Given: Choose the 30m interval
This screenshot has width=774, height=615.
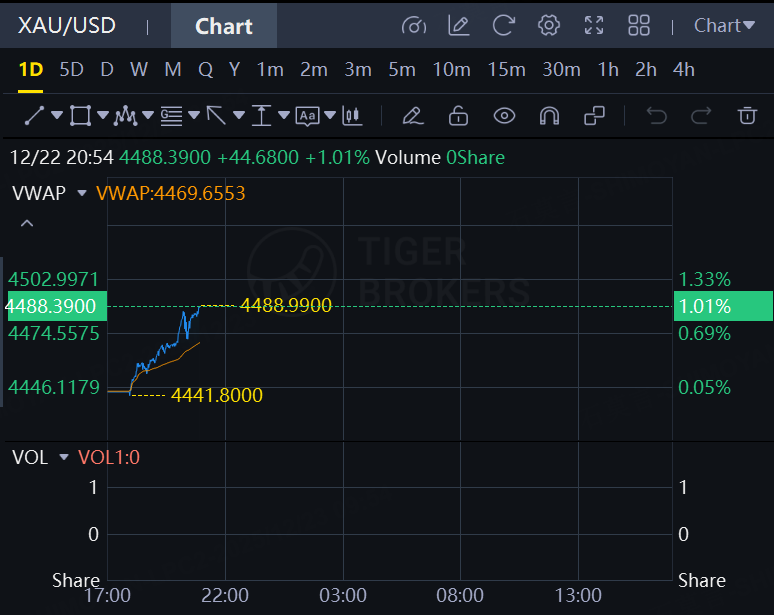Looking at the screenshot, I should [561, 70].
